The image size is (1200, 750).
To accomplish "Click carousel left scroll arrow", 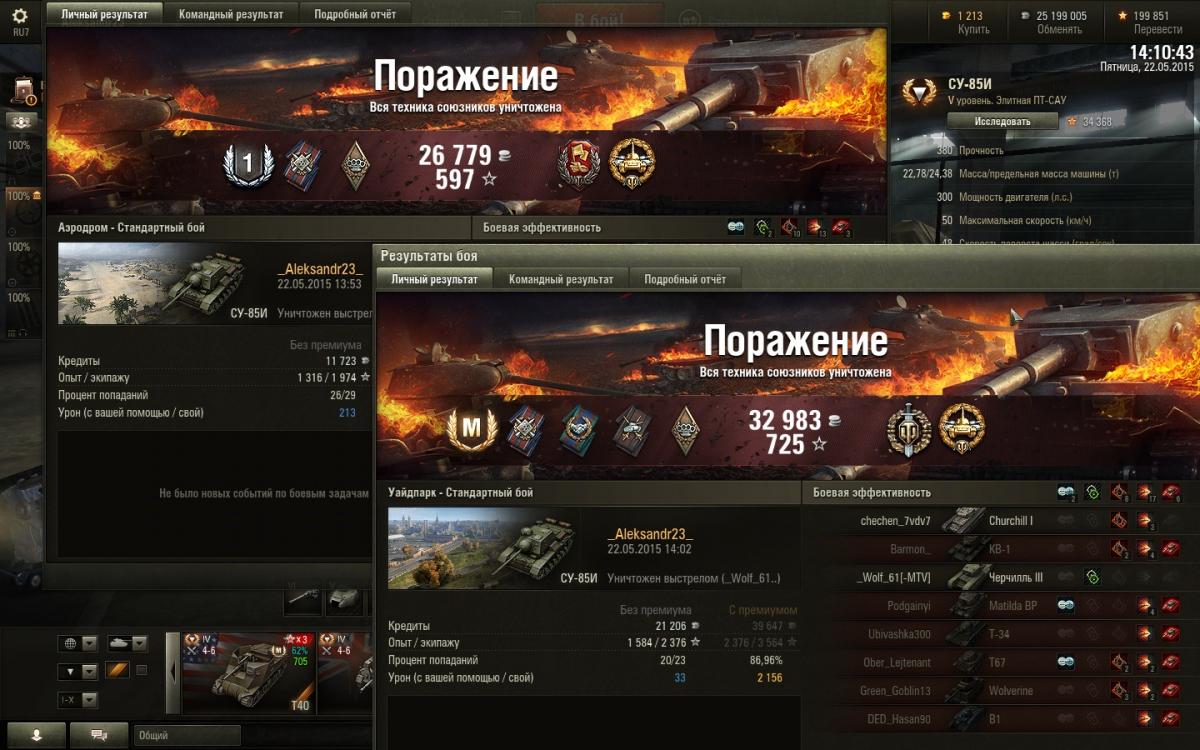I will (173, 673).
